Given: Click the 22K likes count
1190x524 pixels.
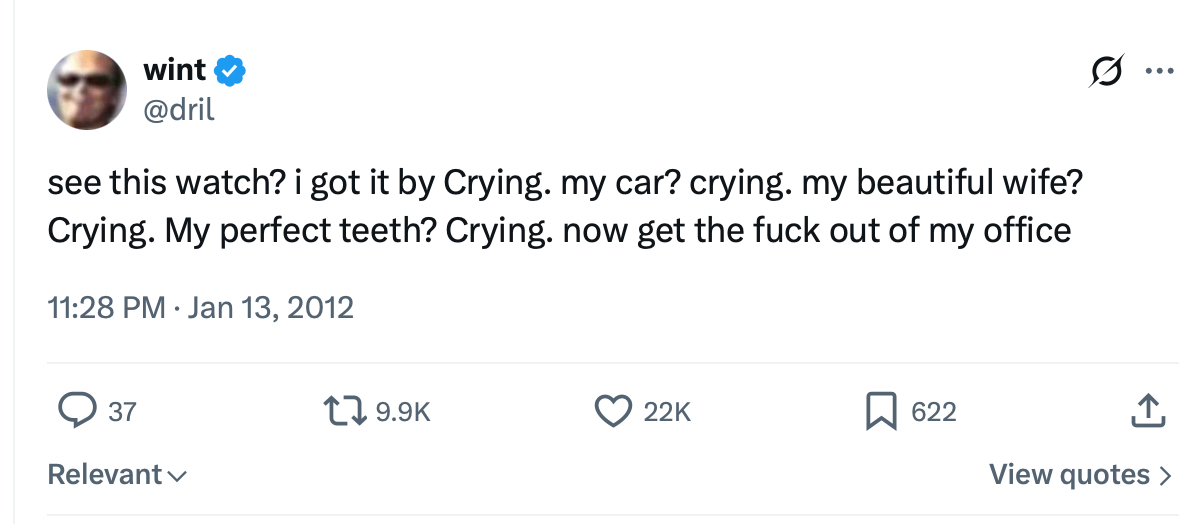Looking at the screenshot, I should (667, 411).
